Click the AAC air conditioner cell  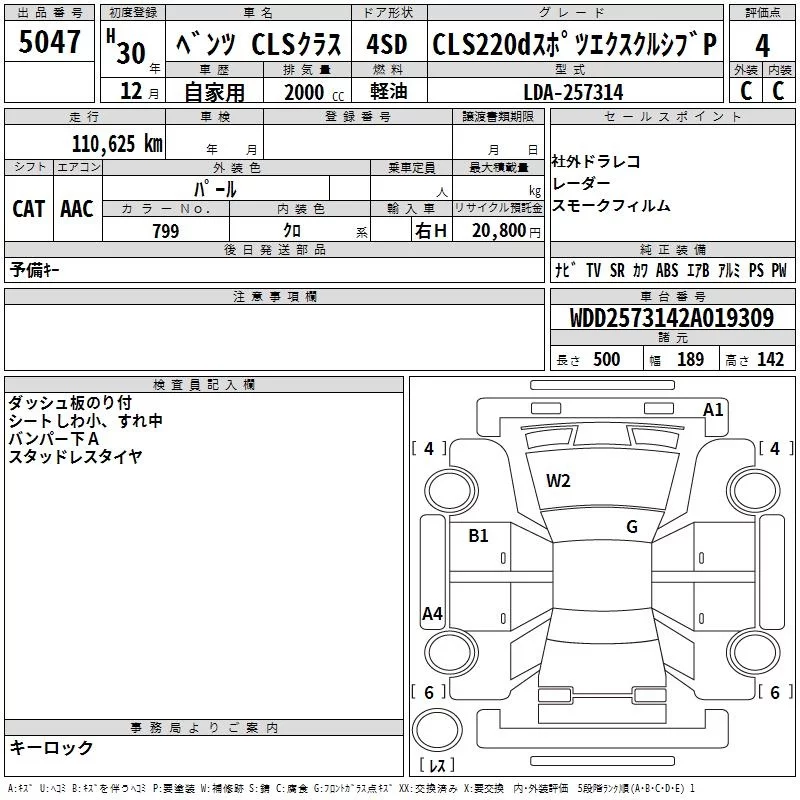(x=77, y=209)
